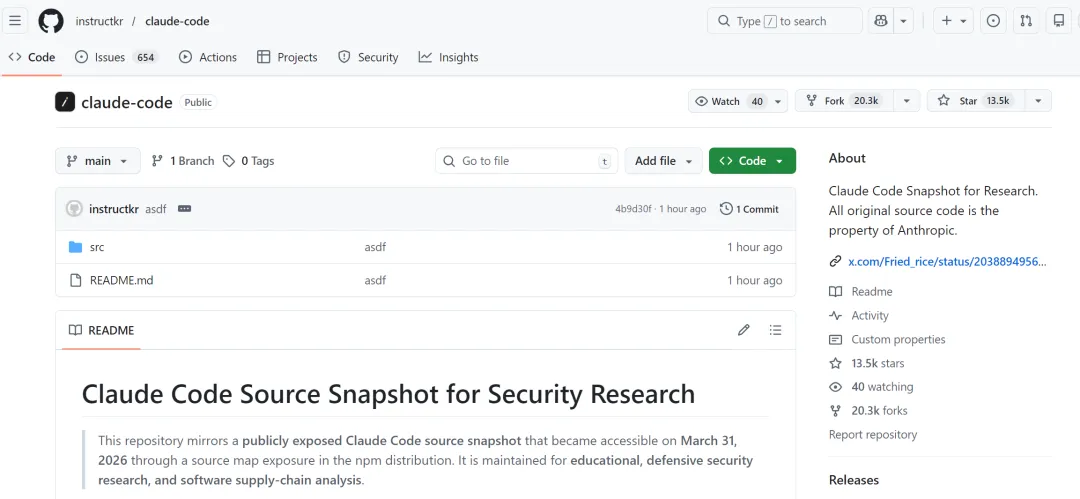Click the GitHub logo icon
The width and height of the screenshot is (1080, 499).
51,21
